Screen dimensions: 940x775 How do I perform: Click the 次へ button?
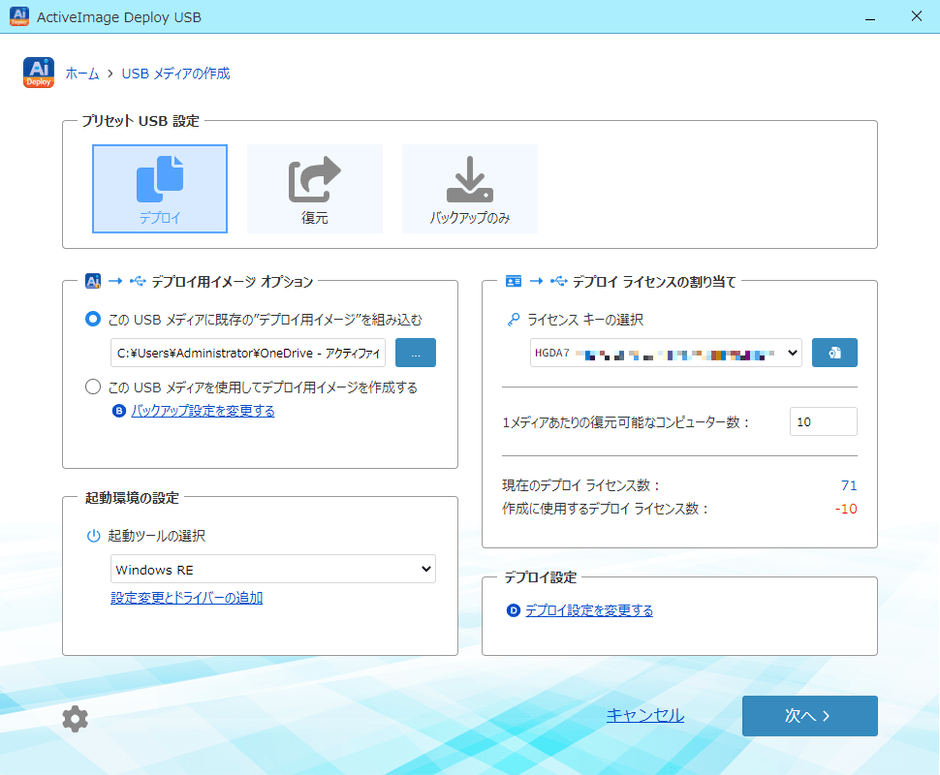coord(809,716)
